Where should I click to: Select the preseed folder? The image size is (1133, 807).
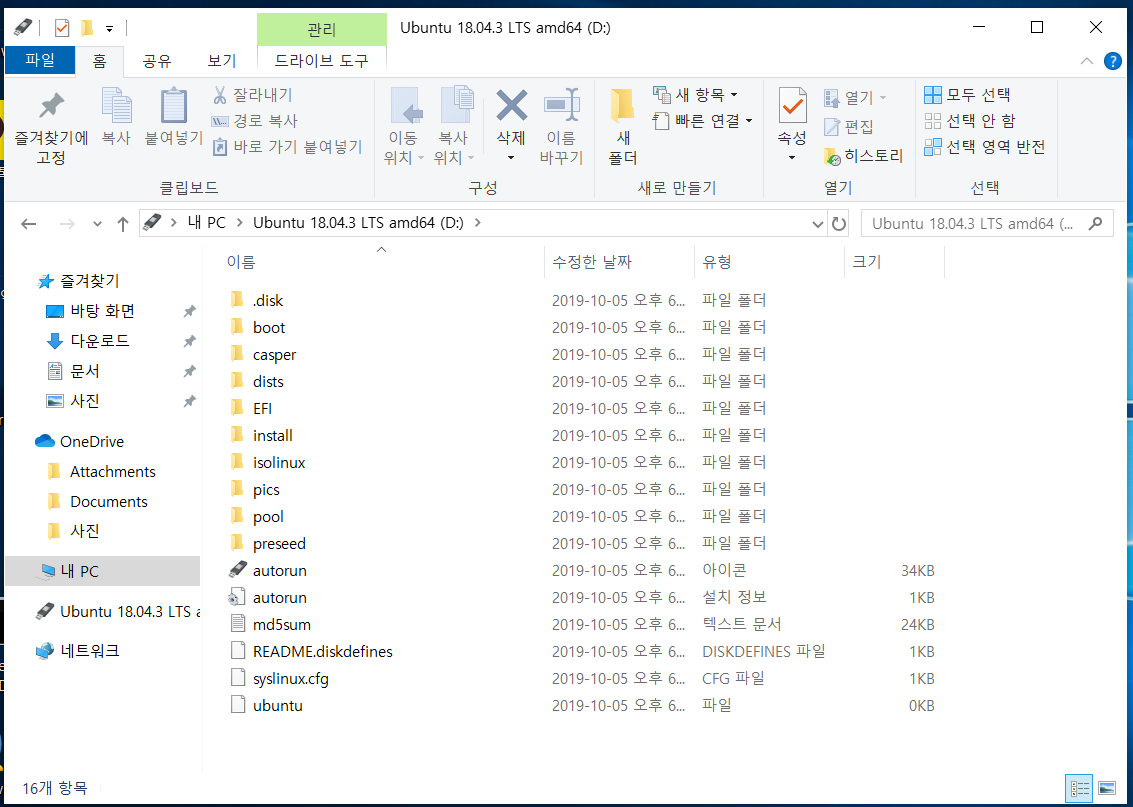point(279,543)
